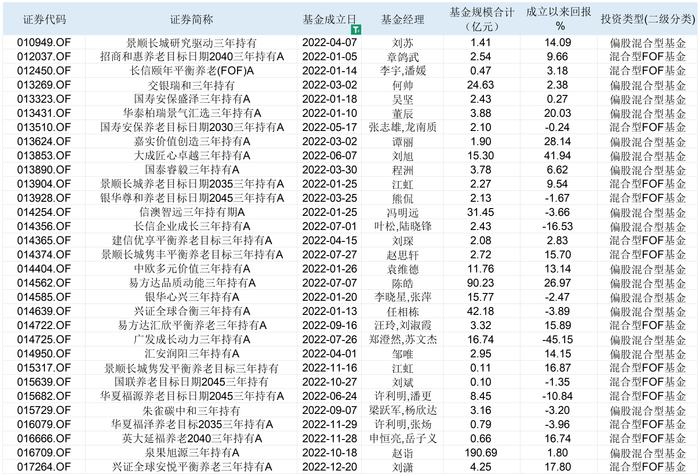
Task: Click code cell 013928.OF
Action: click(44, 198)
